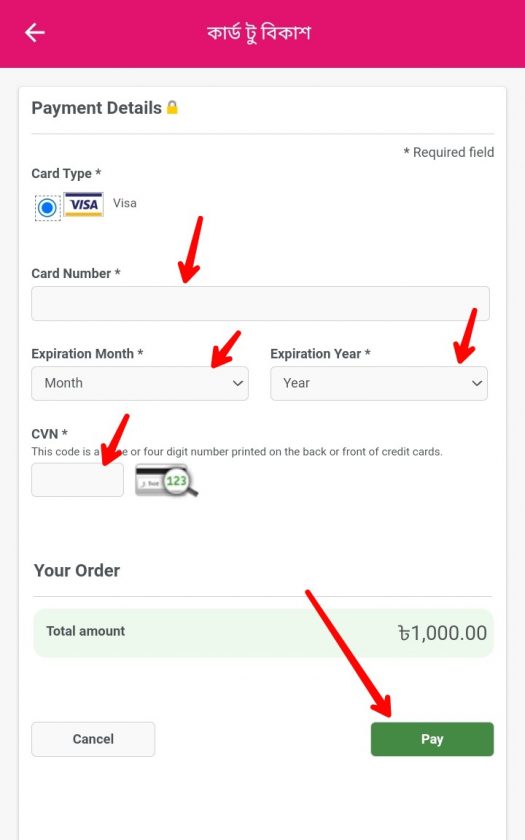Click the কার্ড টু বিকাশ header title
Viewport: 525px width, 840px height.
point(259,33)
